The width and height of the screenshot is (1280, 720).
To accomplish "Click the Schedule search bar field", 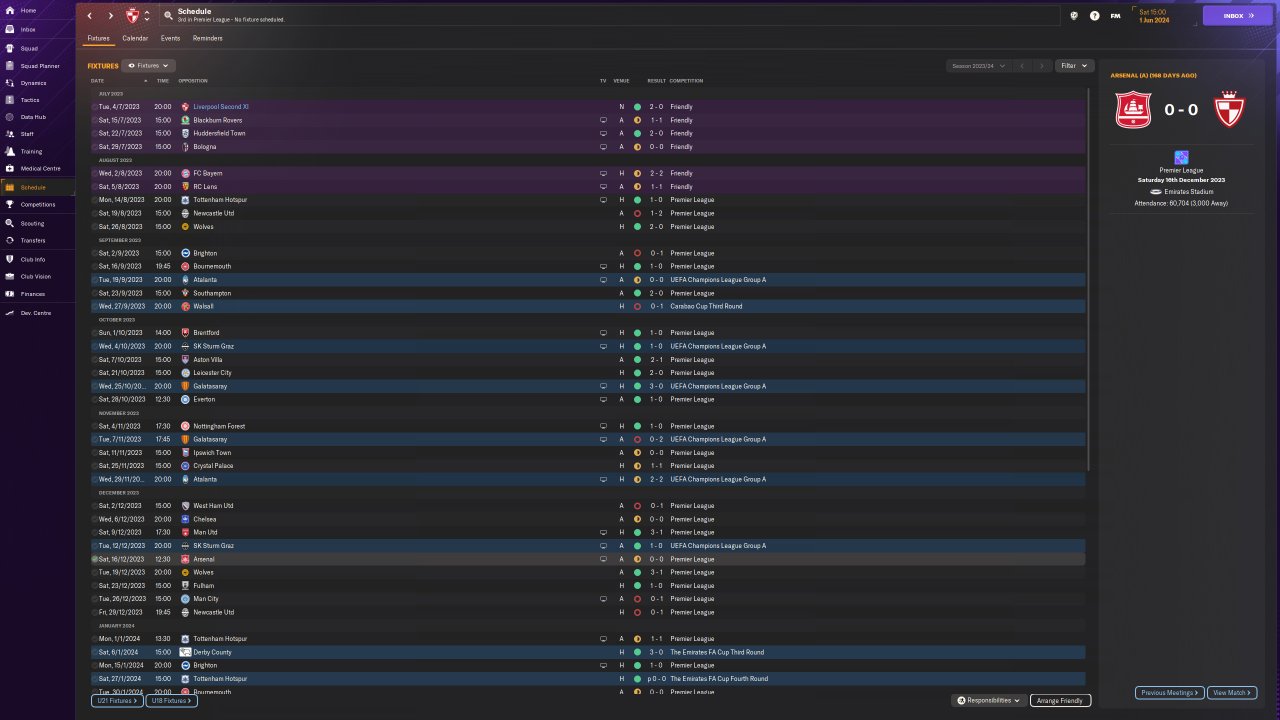I will coord(610,16).
